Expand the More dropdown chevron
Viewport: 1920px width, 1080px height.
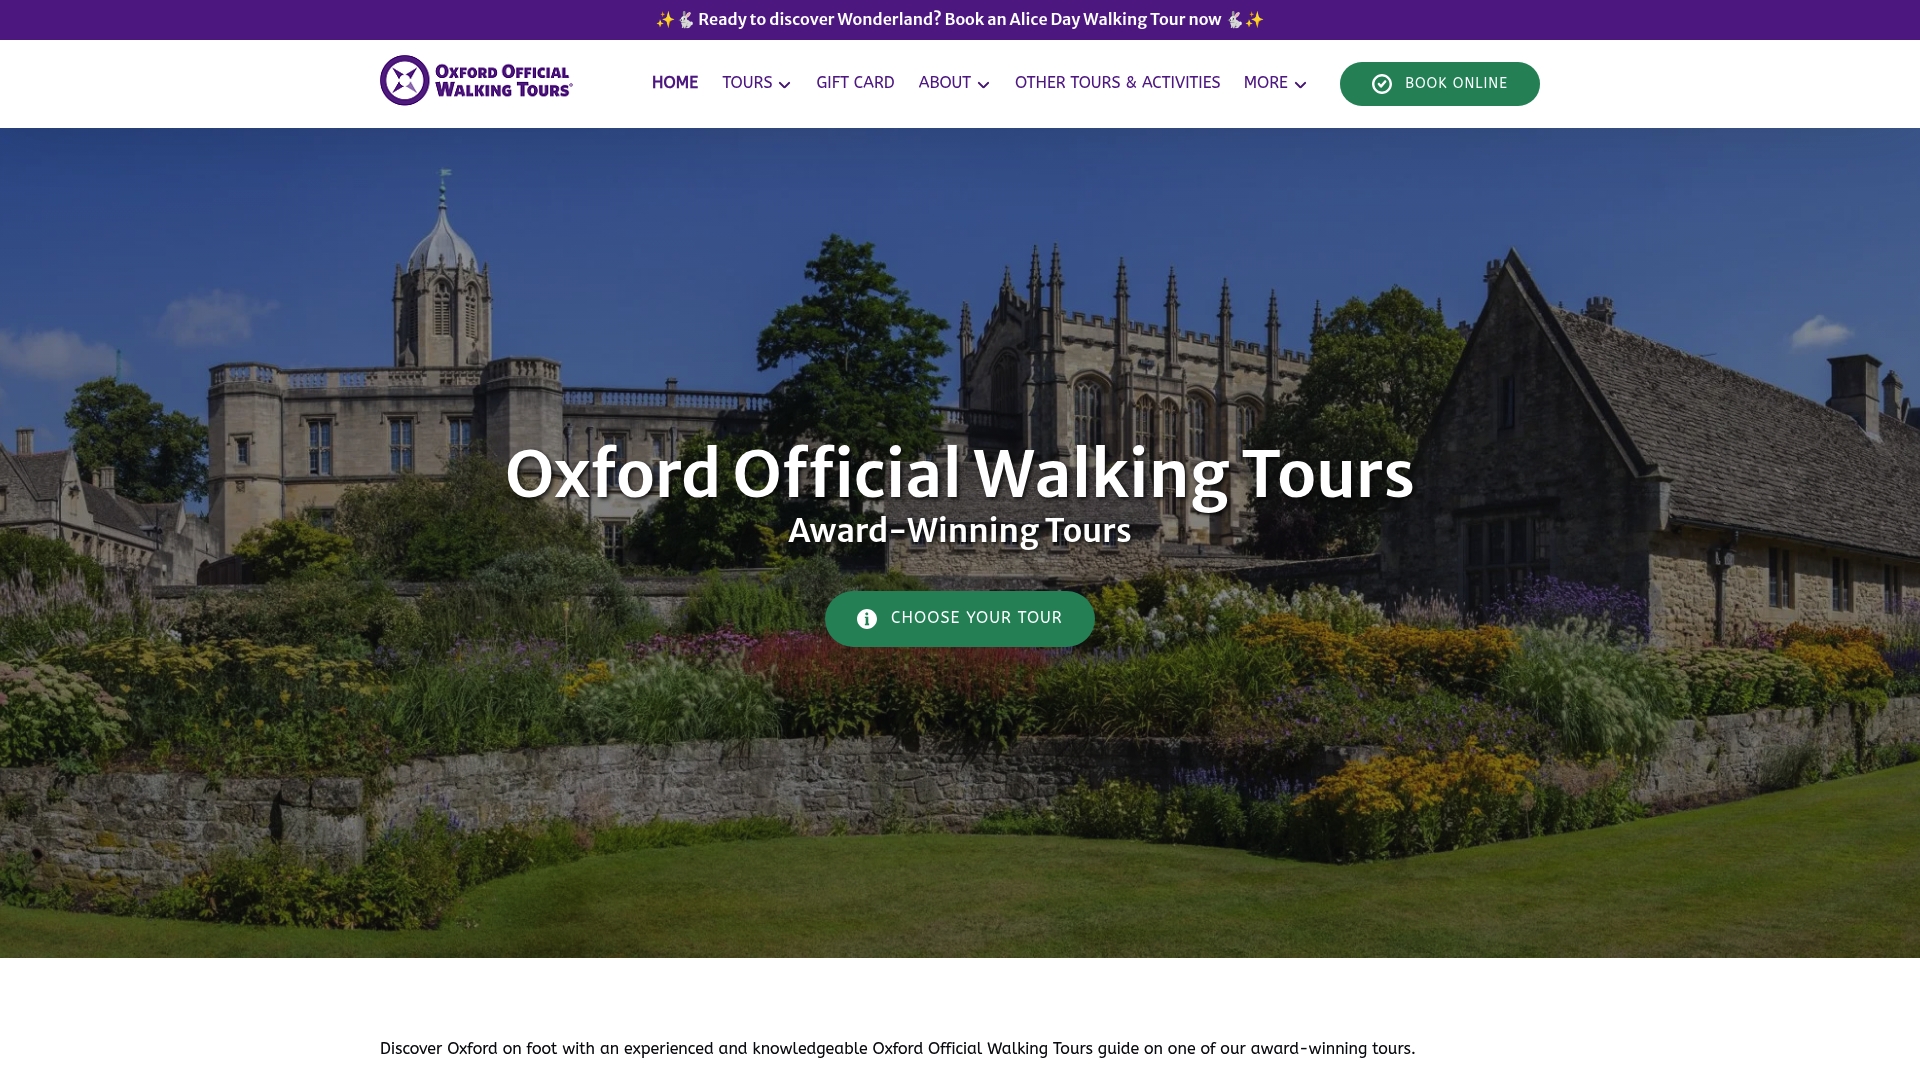[x=1301, y=85]
